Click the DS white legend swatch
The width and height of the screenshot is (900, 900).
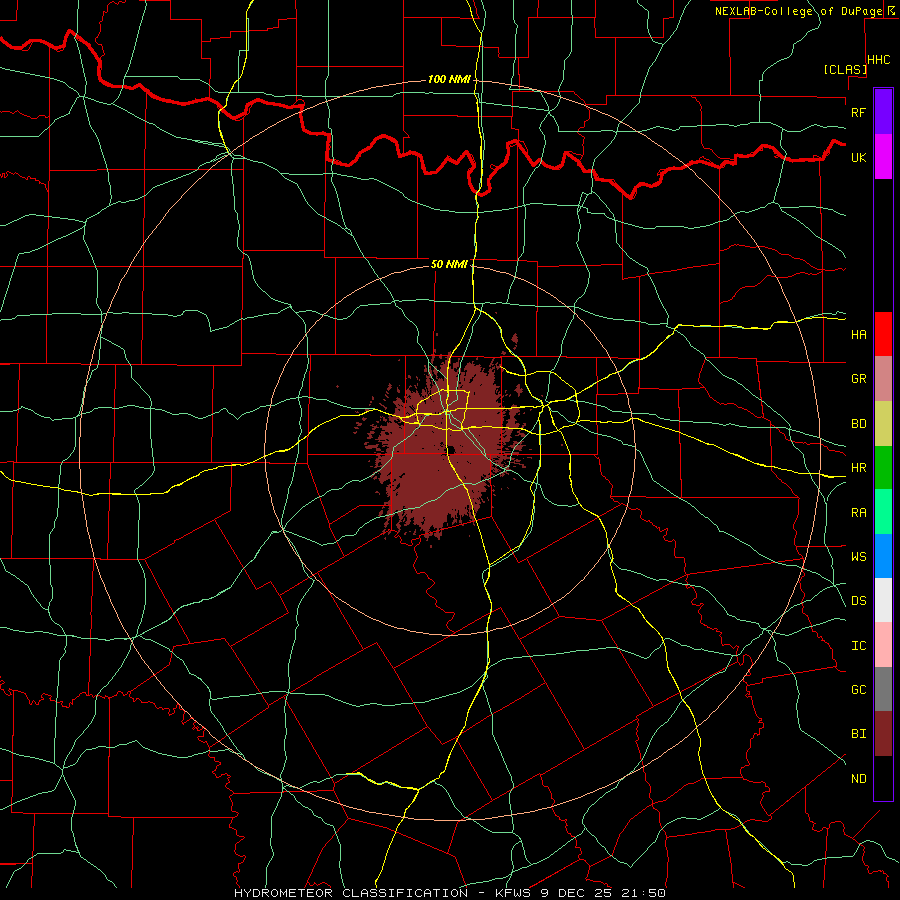[883, 600]
